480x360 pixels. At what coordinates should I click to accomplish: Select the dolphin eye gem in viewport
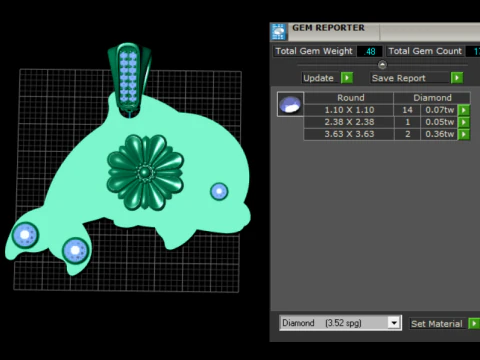(x=219, y=191)
